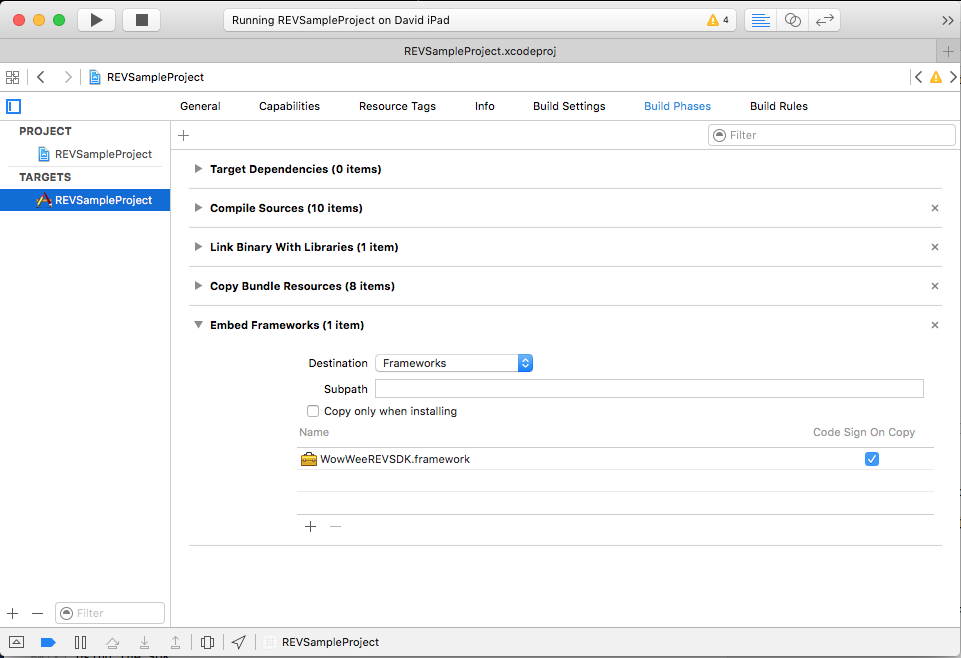Delete Copy Bundle Resources phase
The height and width of the screenshot is (658, 961).
click(x=935, y=286)
